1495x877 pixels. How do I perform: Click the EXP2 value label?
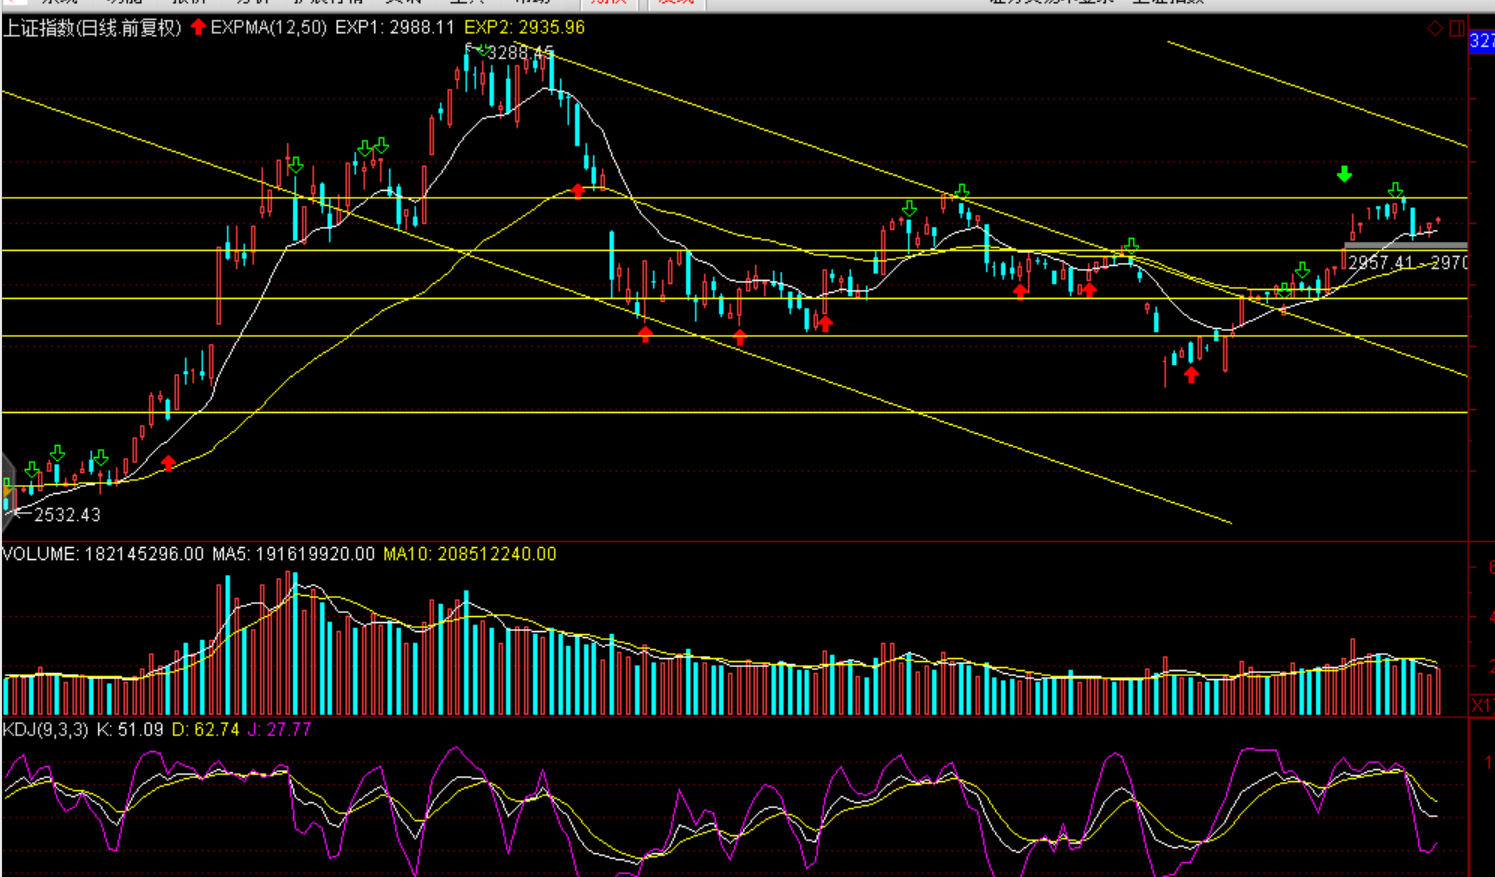click(524, 28)
